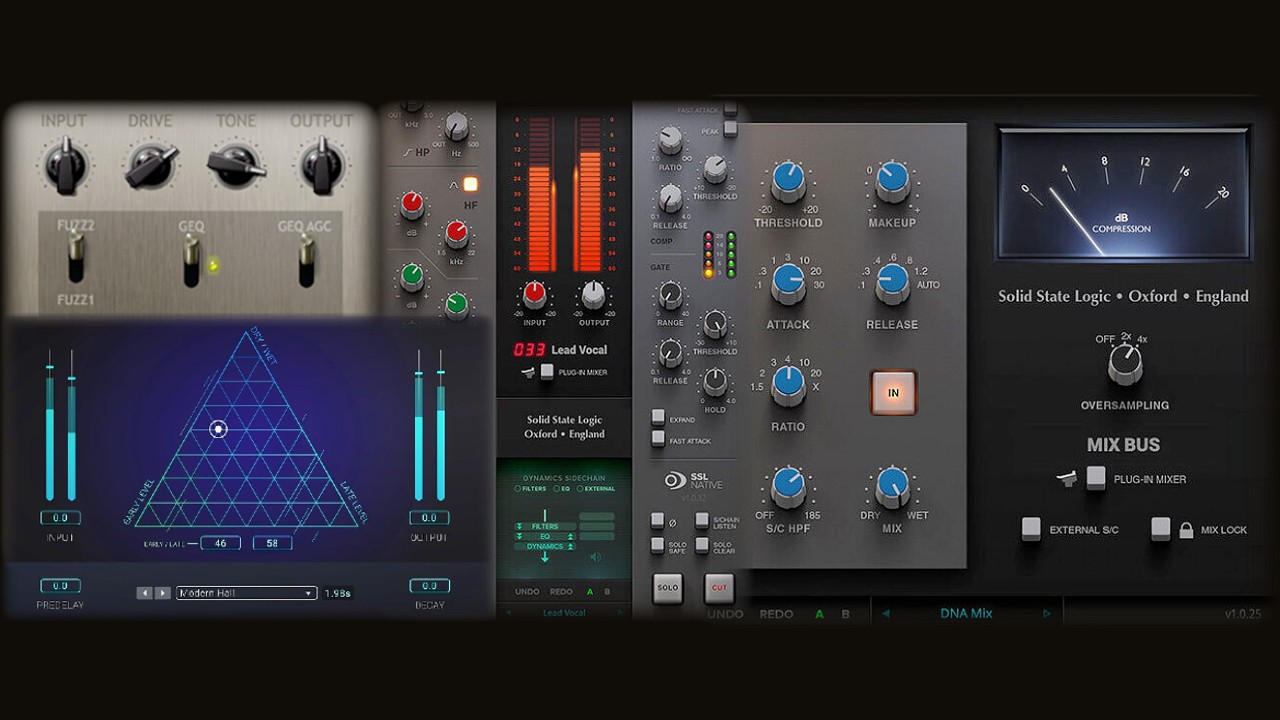The image size is (1280, 720).
Task: Click the reverb next preset arrow
Action: click(162, 593)
